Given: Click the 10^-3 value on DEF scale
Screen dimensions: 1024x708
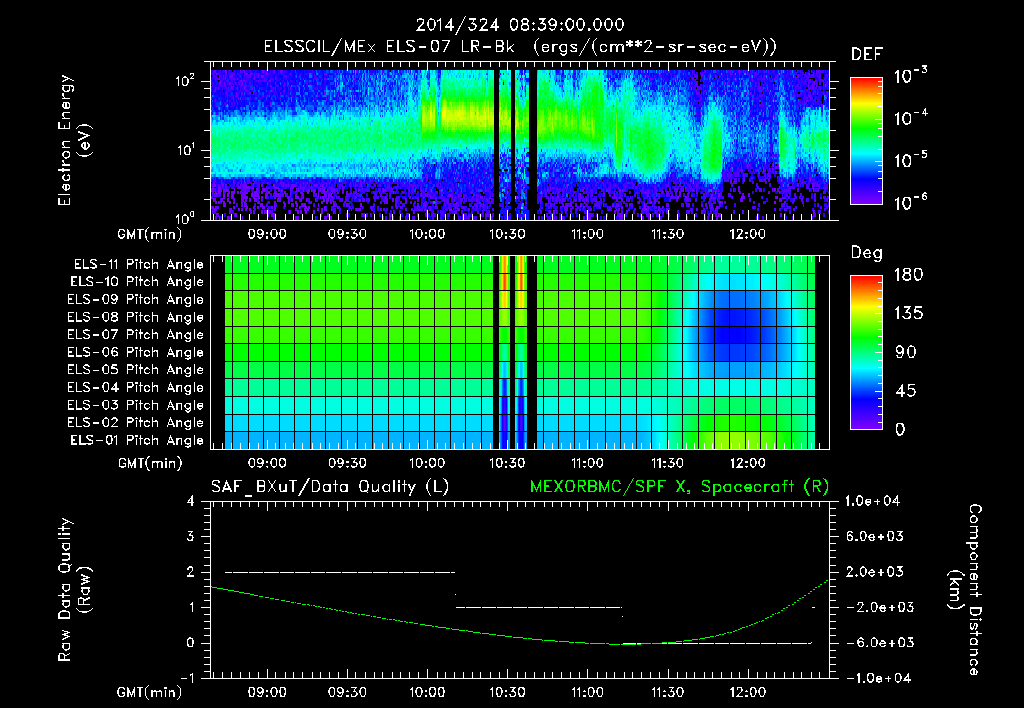Looking at the screenshot, I should tap(910, 76).
